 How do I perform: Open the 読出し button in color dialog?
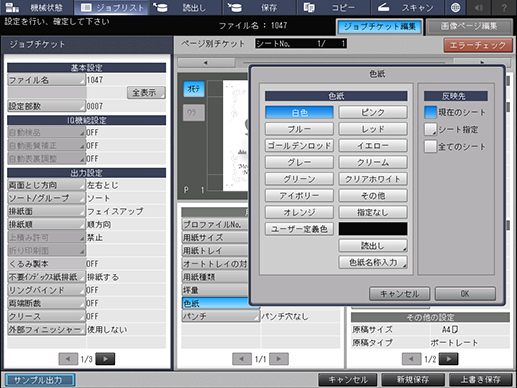pyautogui.click(x=373, y=246)
